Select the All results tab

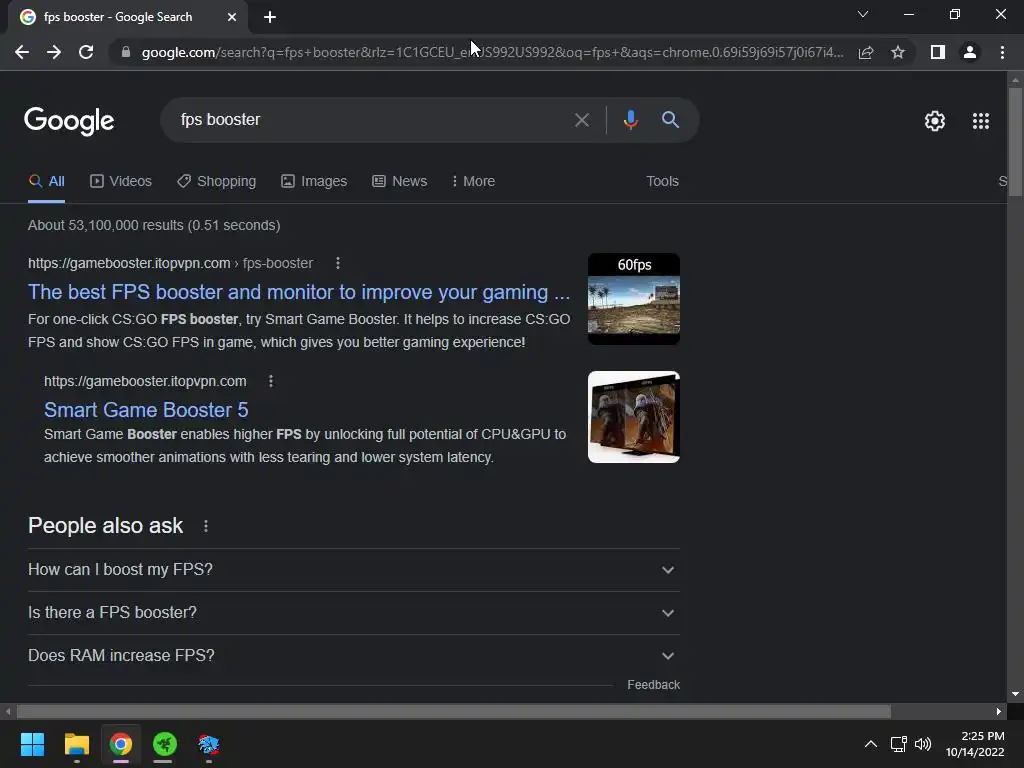46,182
